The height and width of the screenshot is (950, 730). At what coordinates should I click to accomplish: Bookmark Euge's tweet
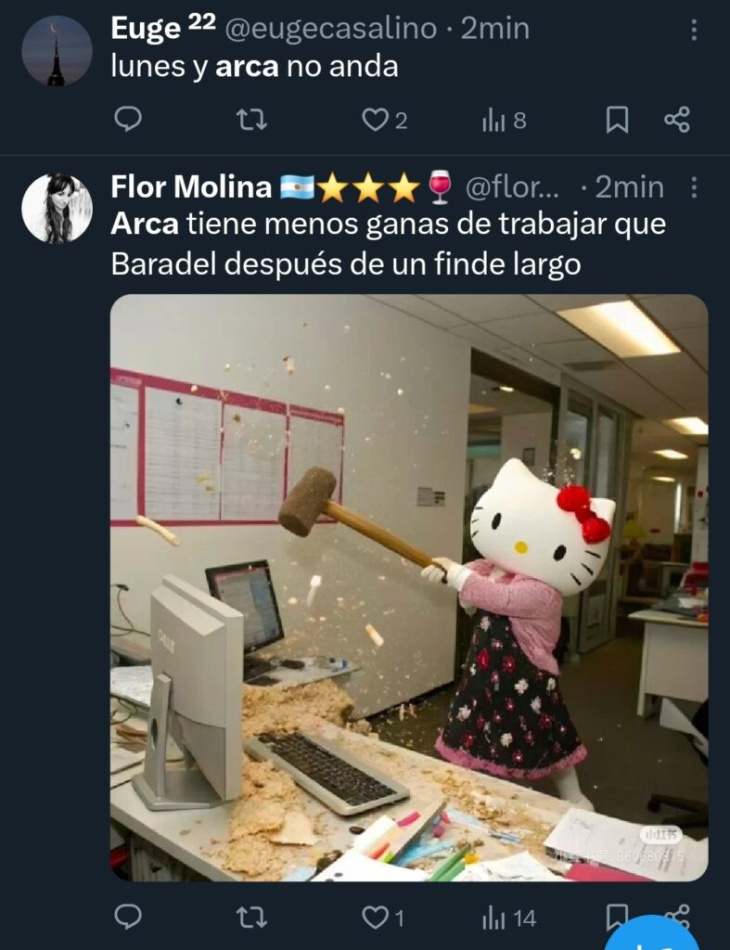(617, 120)
